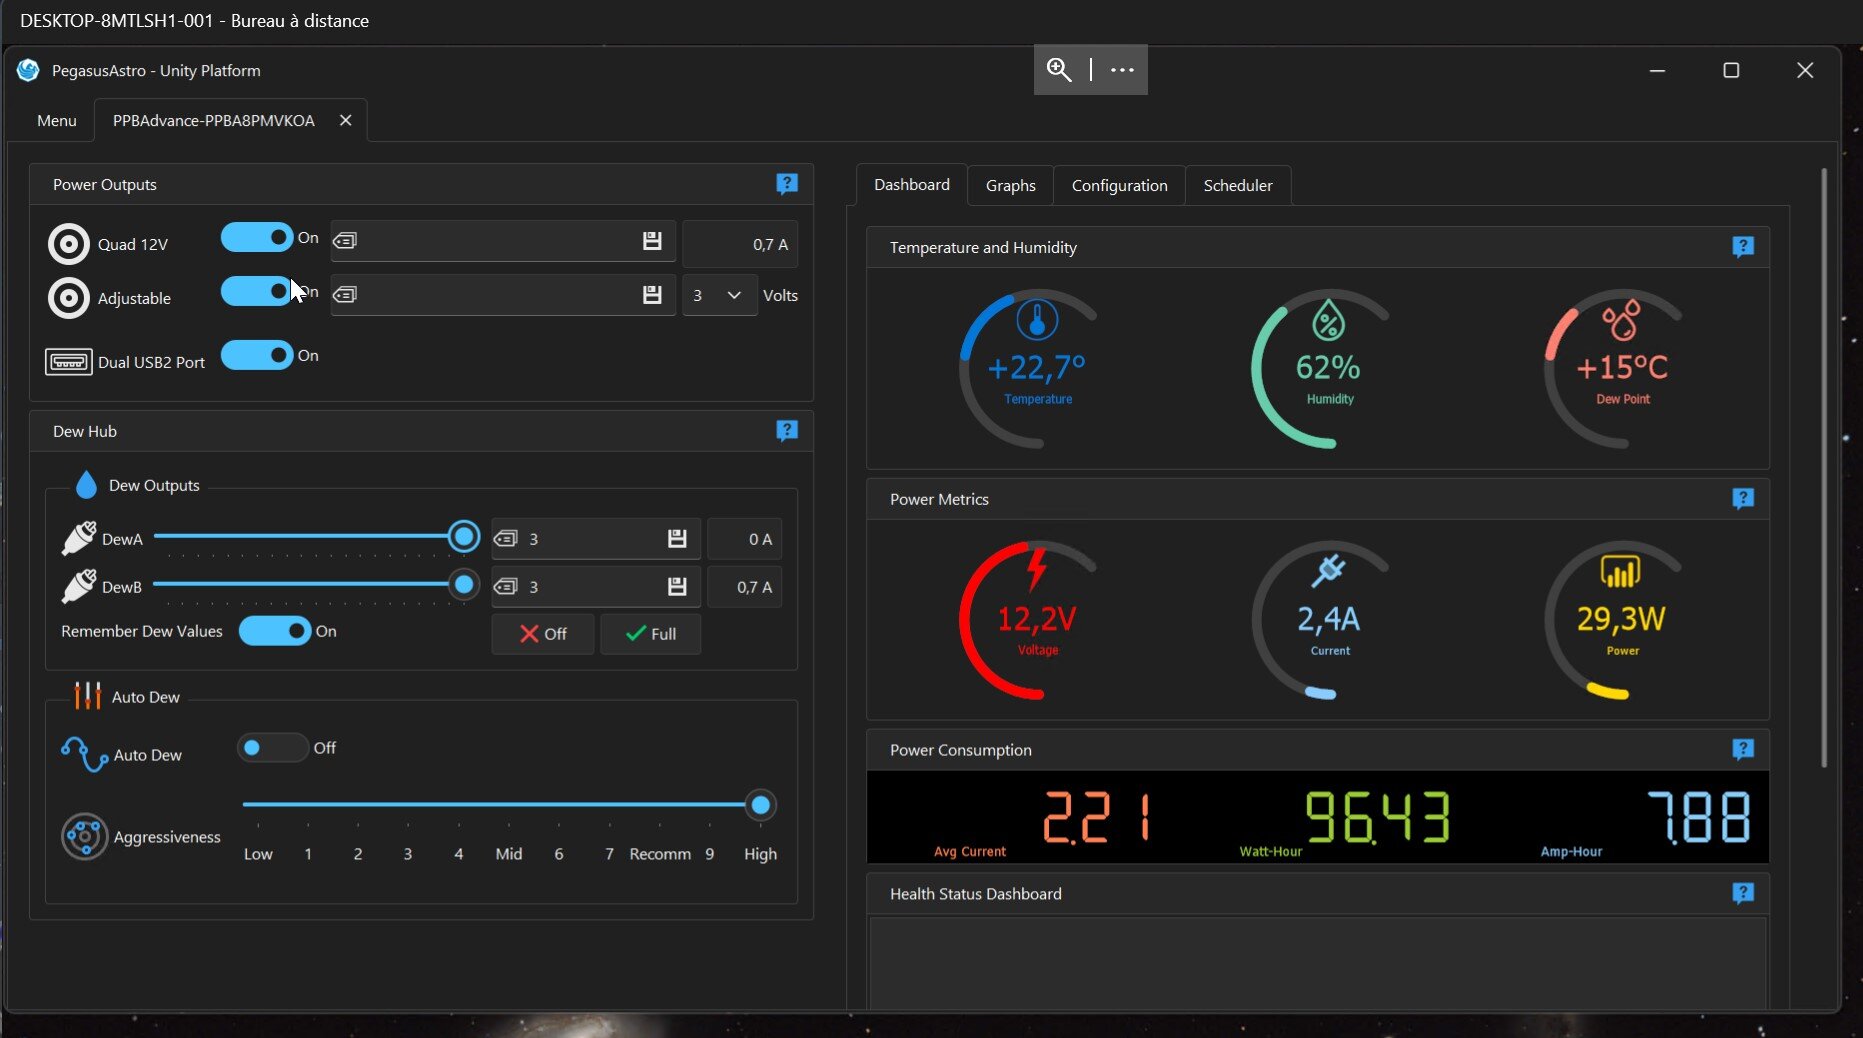Open the Menu tab
1863x1038 pixels.
56,120
